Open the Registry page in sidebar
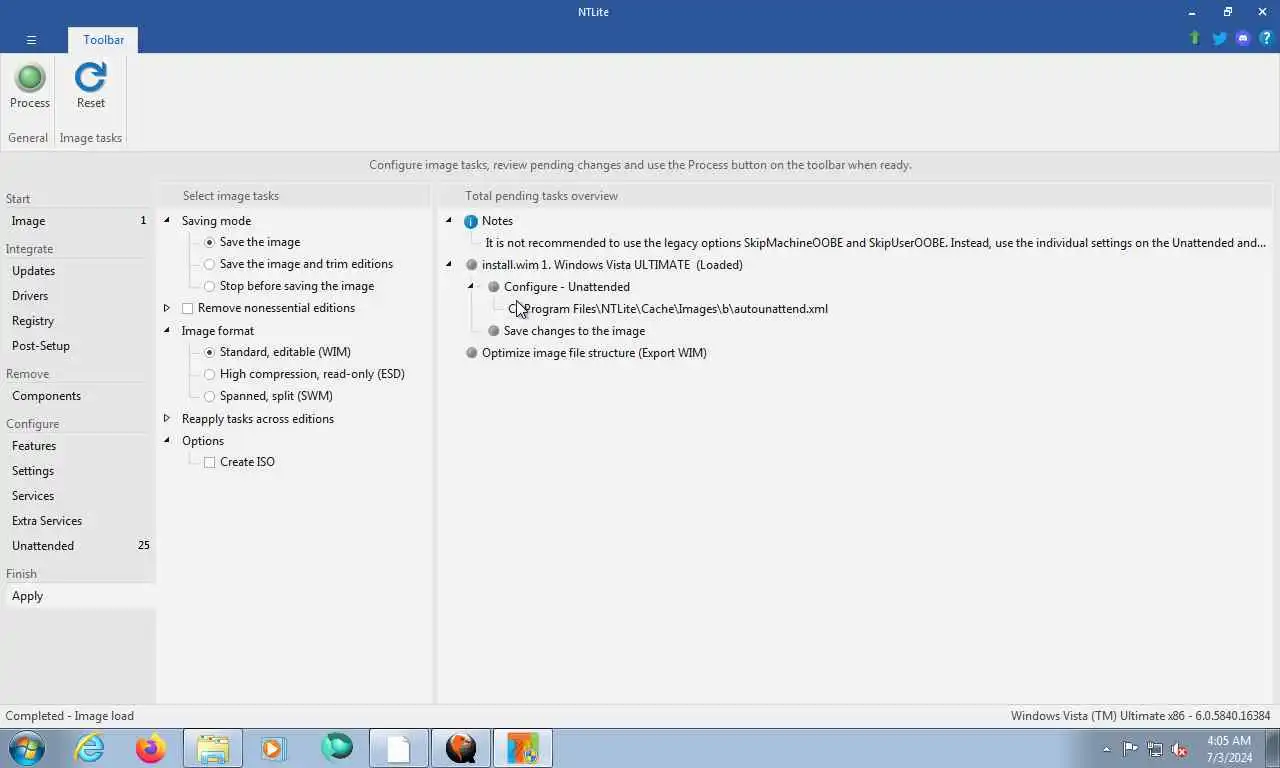 point(78,321)
